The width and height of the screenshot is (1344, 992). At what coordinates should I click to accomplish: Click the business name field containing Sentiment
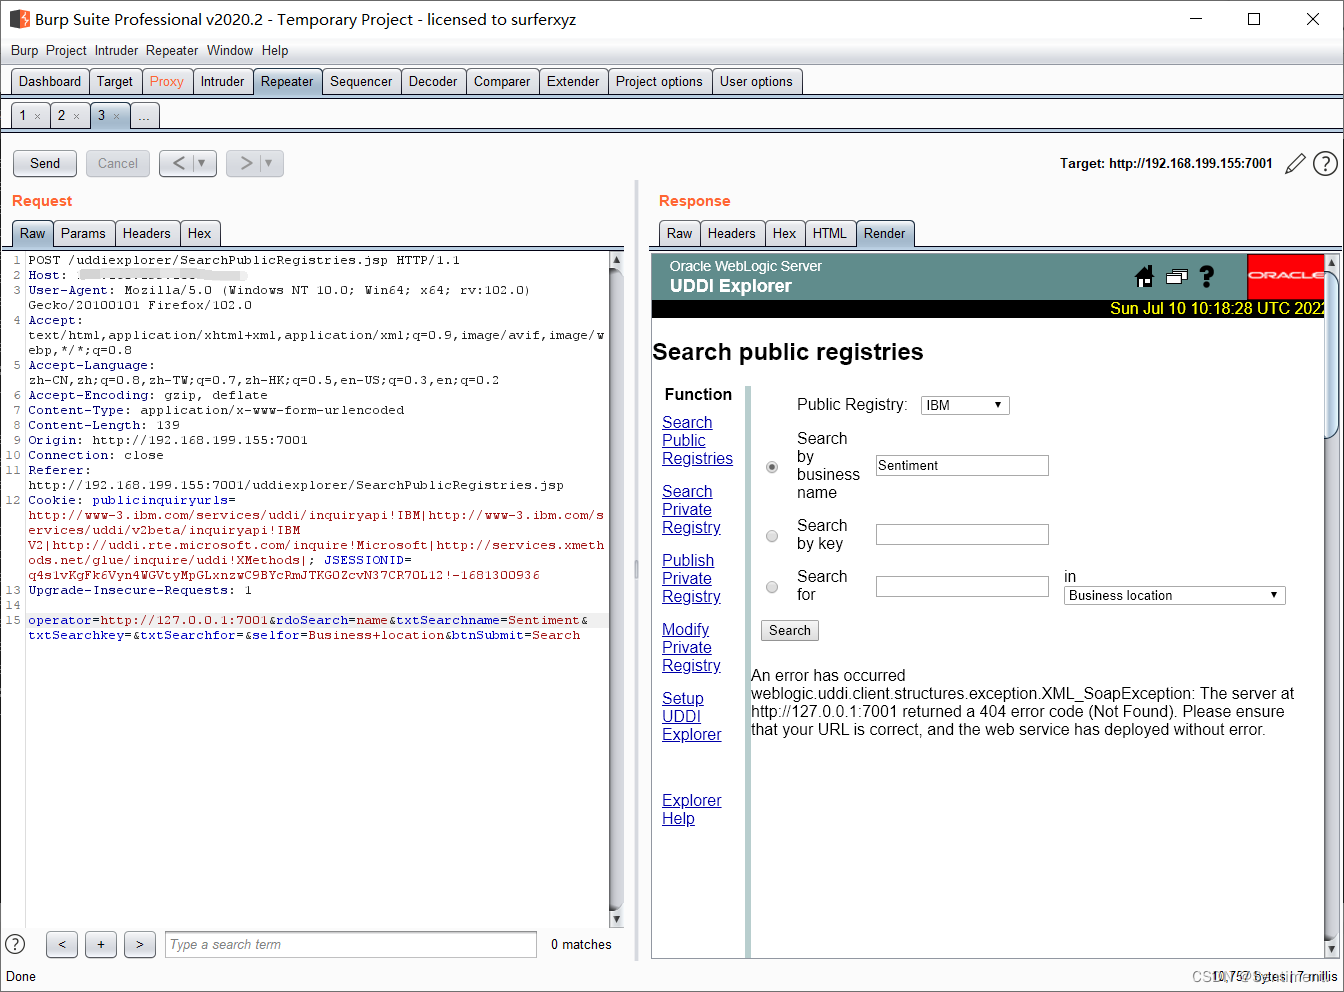(962, 465)
